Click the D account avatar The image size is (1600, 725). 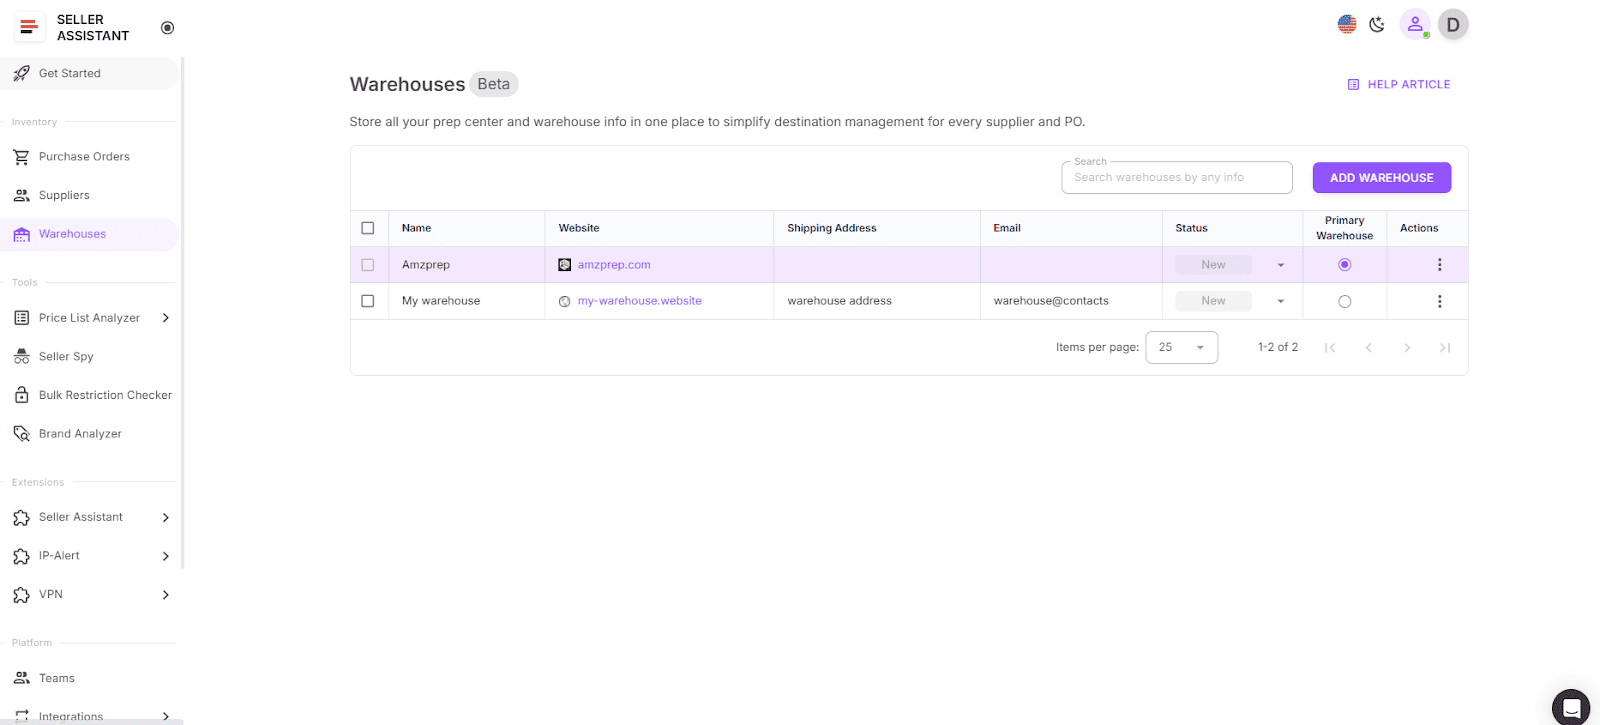coord(1453,24)
